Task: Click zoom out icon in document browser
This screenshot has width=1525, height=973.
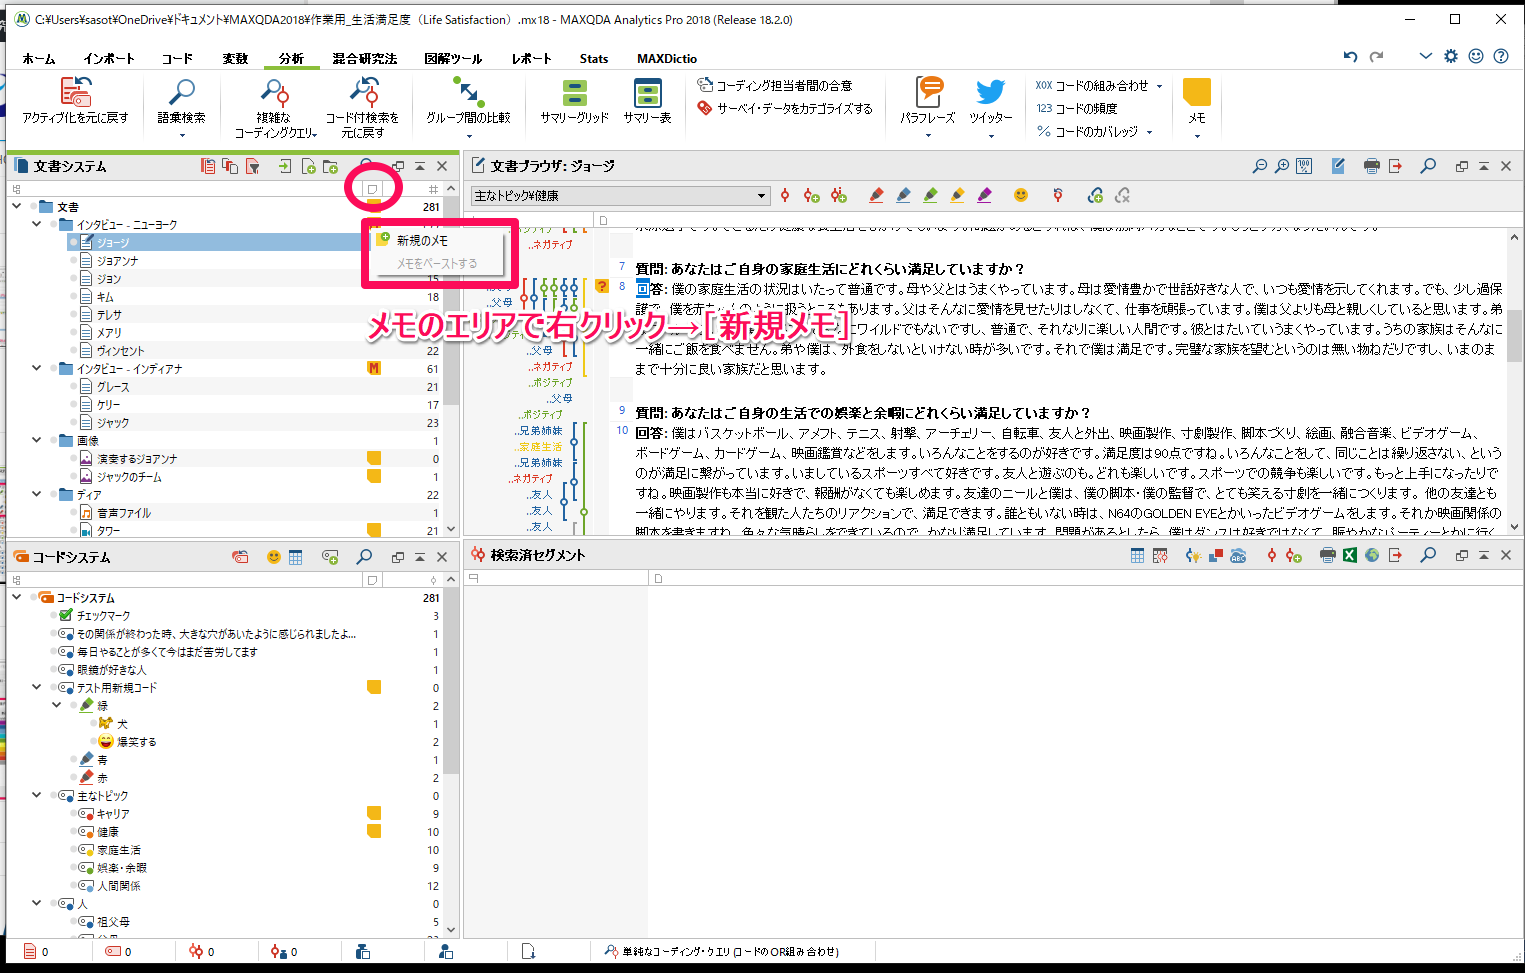Action: [x=1260, y=166]
